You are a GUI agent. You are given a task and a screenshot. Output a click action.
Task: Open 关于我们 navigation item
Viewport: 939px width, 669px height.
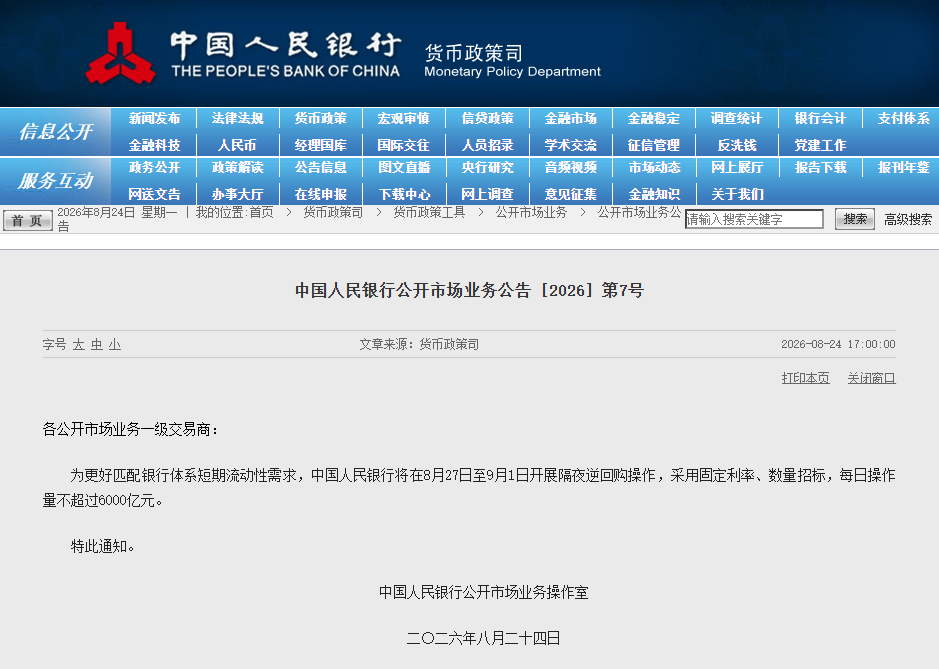pyautogui.click(x=737, y=194)
